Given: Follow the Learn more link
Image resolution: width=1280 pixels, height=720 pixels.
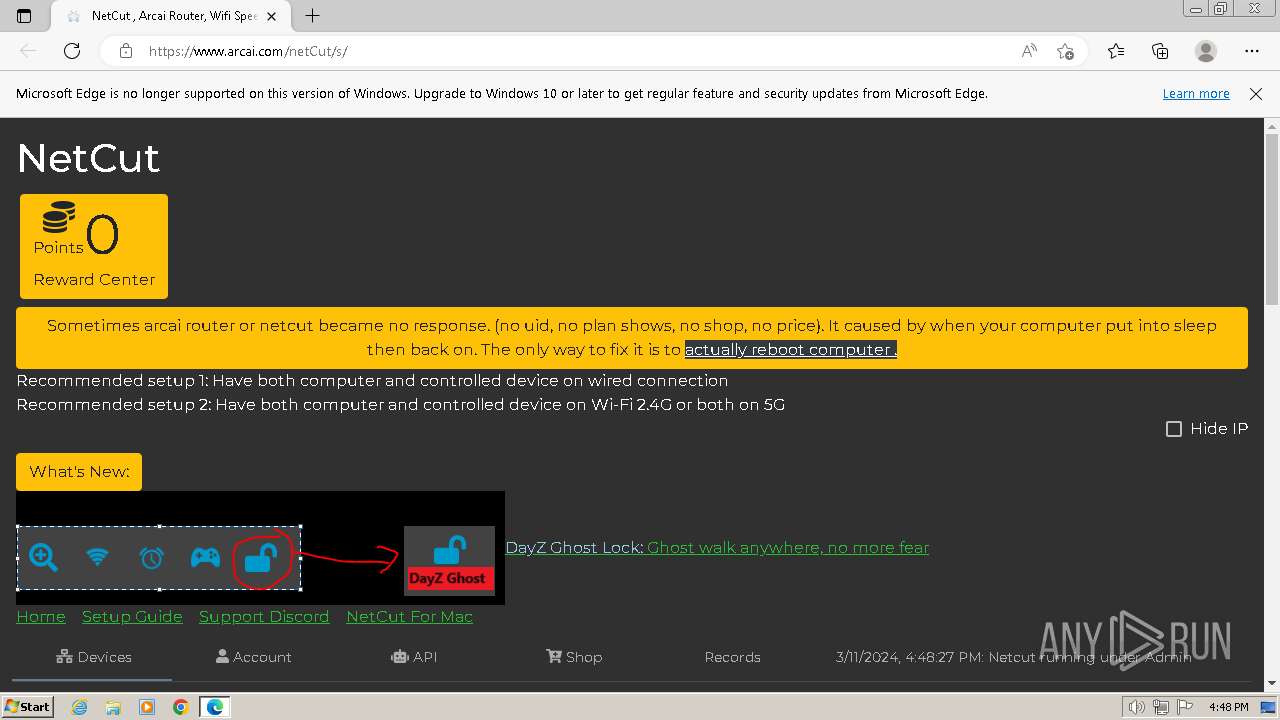Looking at the screenshot, I should click(x=1196, y=94).
